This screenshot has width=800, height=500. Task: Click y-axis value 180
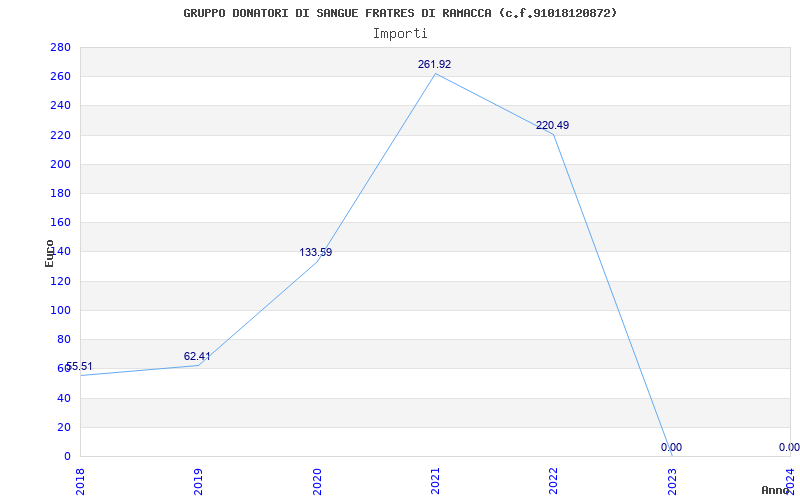[x=60, y=193]
